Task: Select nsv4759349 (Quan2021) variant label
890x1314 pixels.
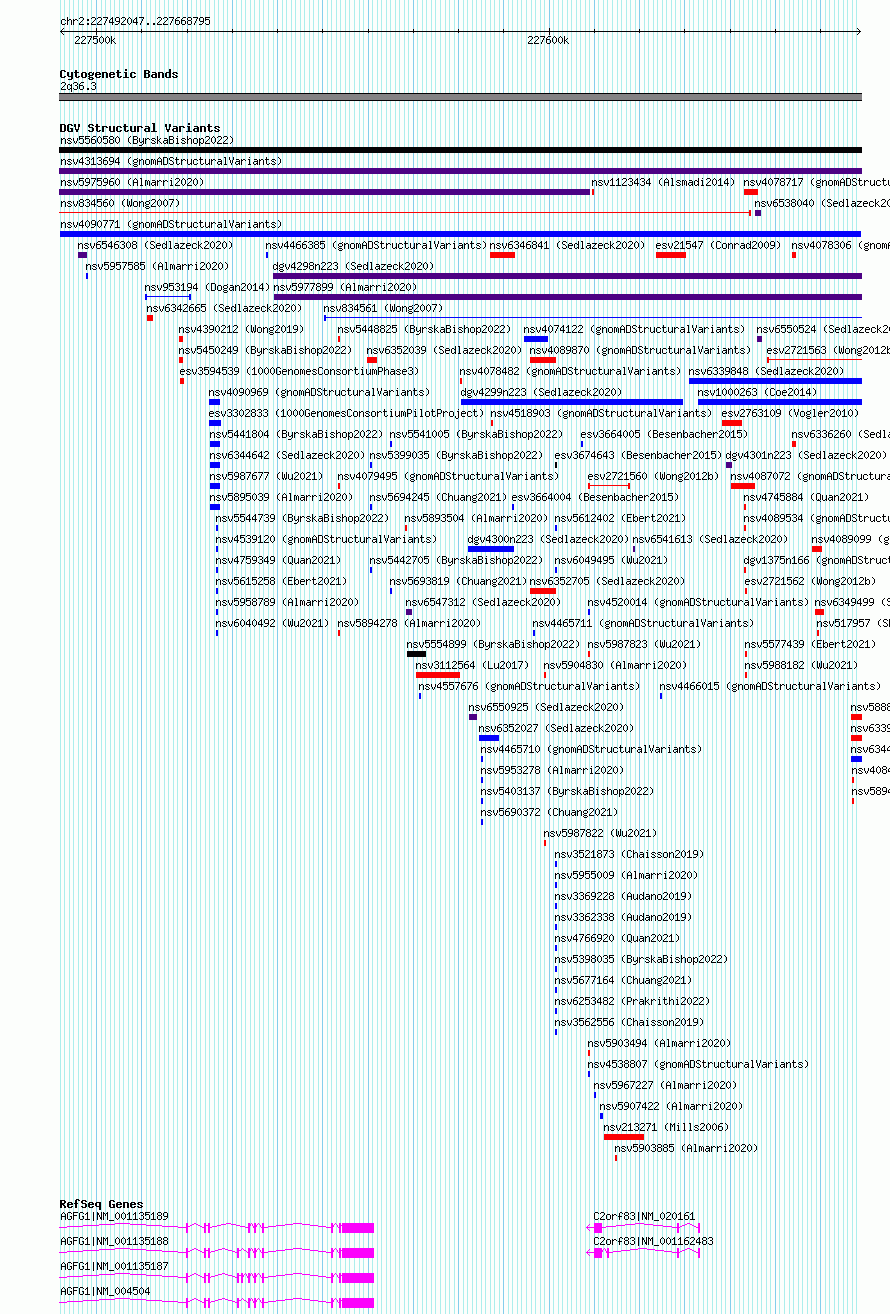Action: (x=279, y=560)
